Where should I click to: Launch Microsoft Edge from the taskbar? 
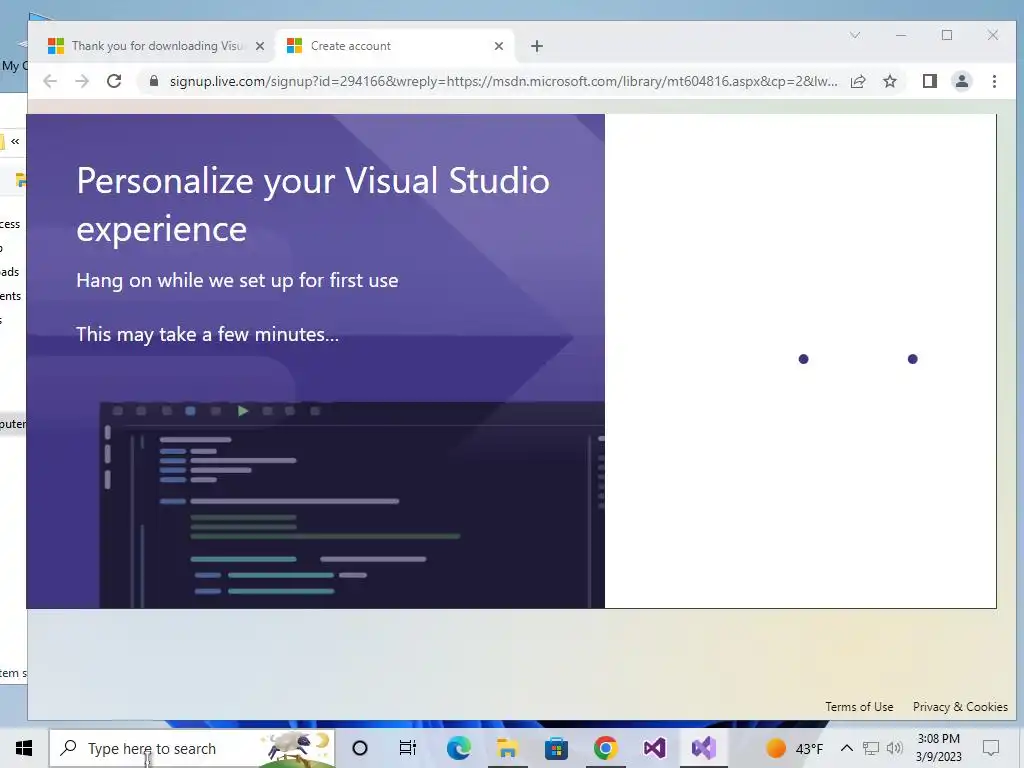[458, 748]
